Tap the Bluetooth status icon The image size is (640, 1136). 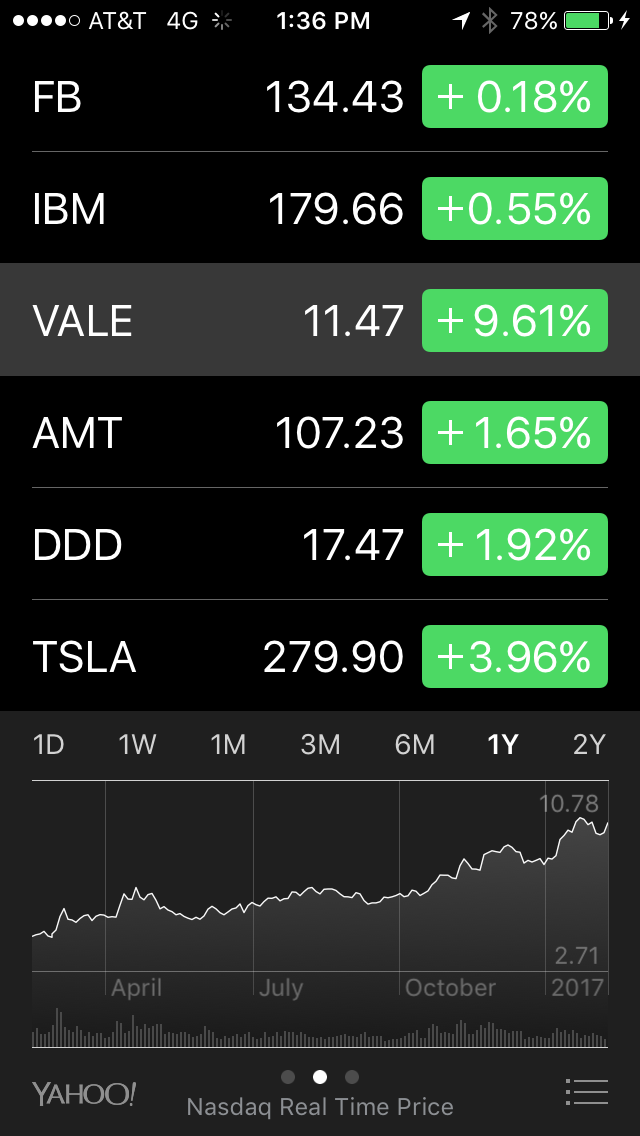click(489, 20)
